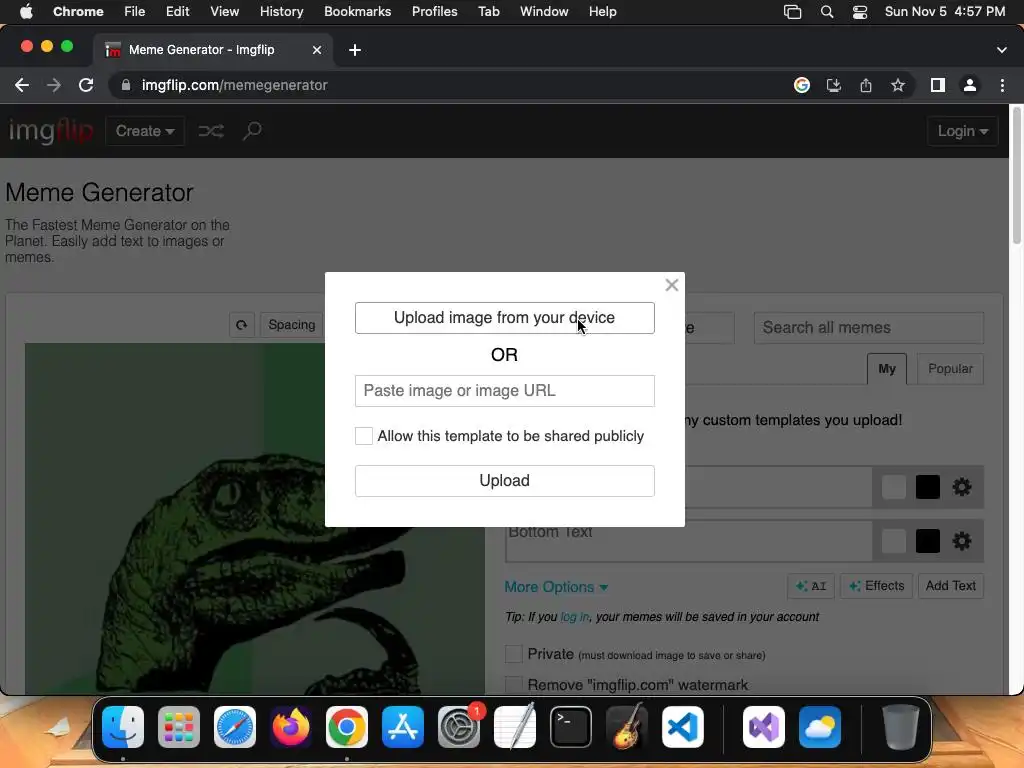Screen dimensions: 1024x768
Task: Open the Login dropdown
Action: [x=963, y=131]
